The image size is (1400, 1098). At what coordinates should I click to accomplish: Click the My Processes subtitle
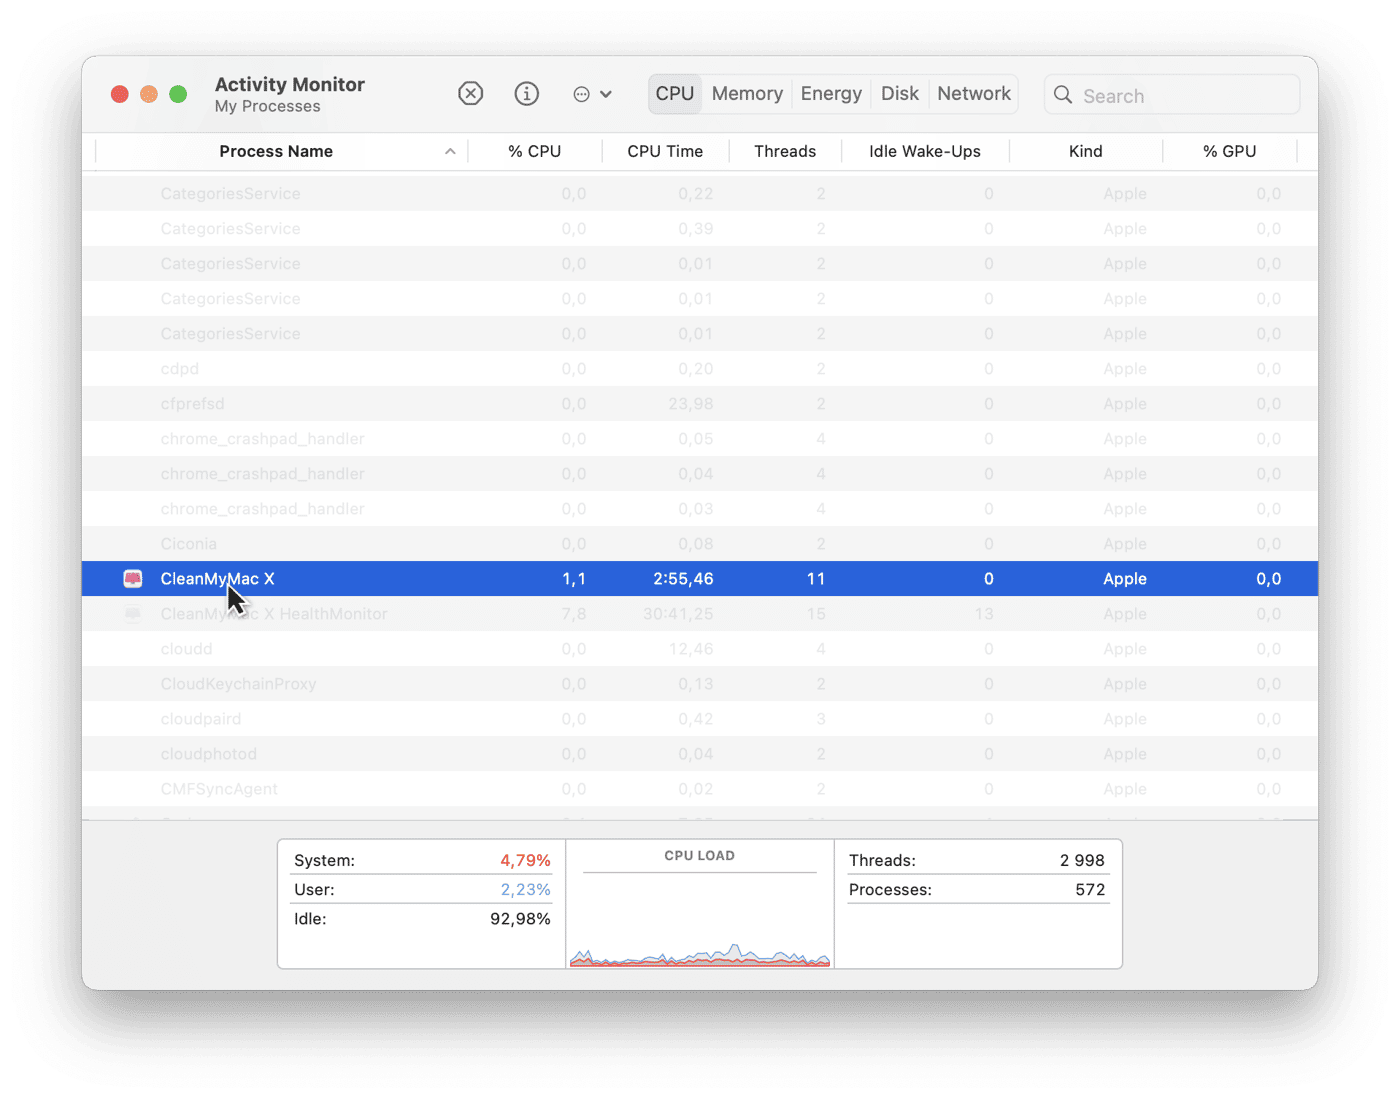[x=268, y=107]
